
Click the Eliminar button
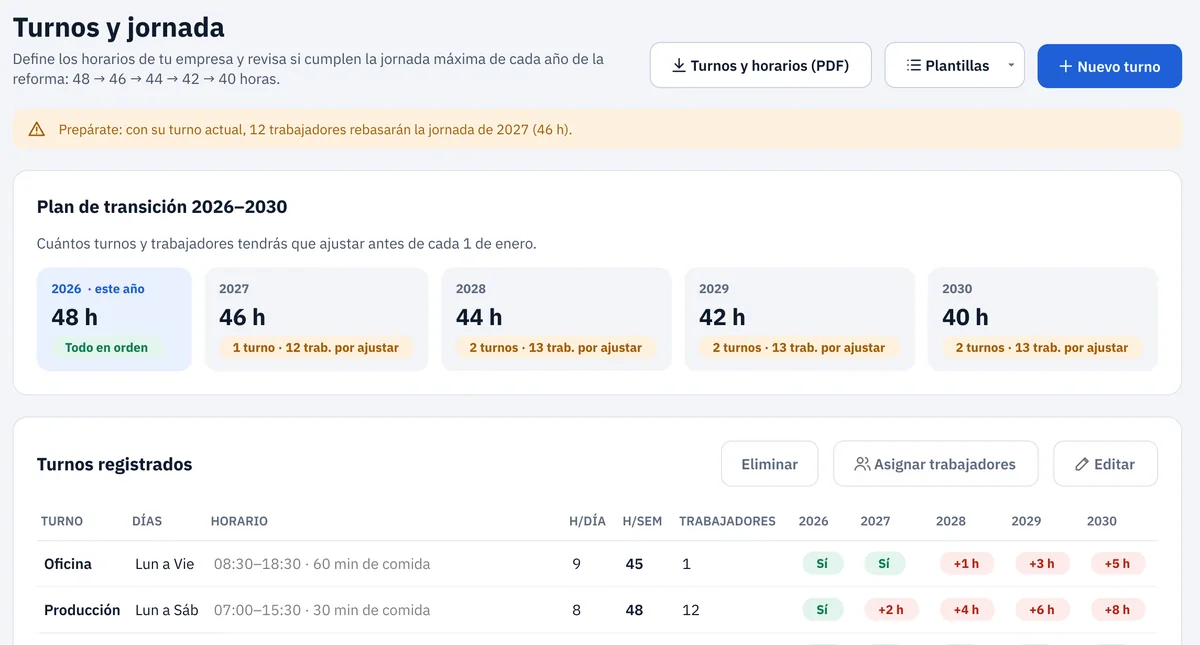pyautogui.click(x=770, y=464)
